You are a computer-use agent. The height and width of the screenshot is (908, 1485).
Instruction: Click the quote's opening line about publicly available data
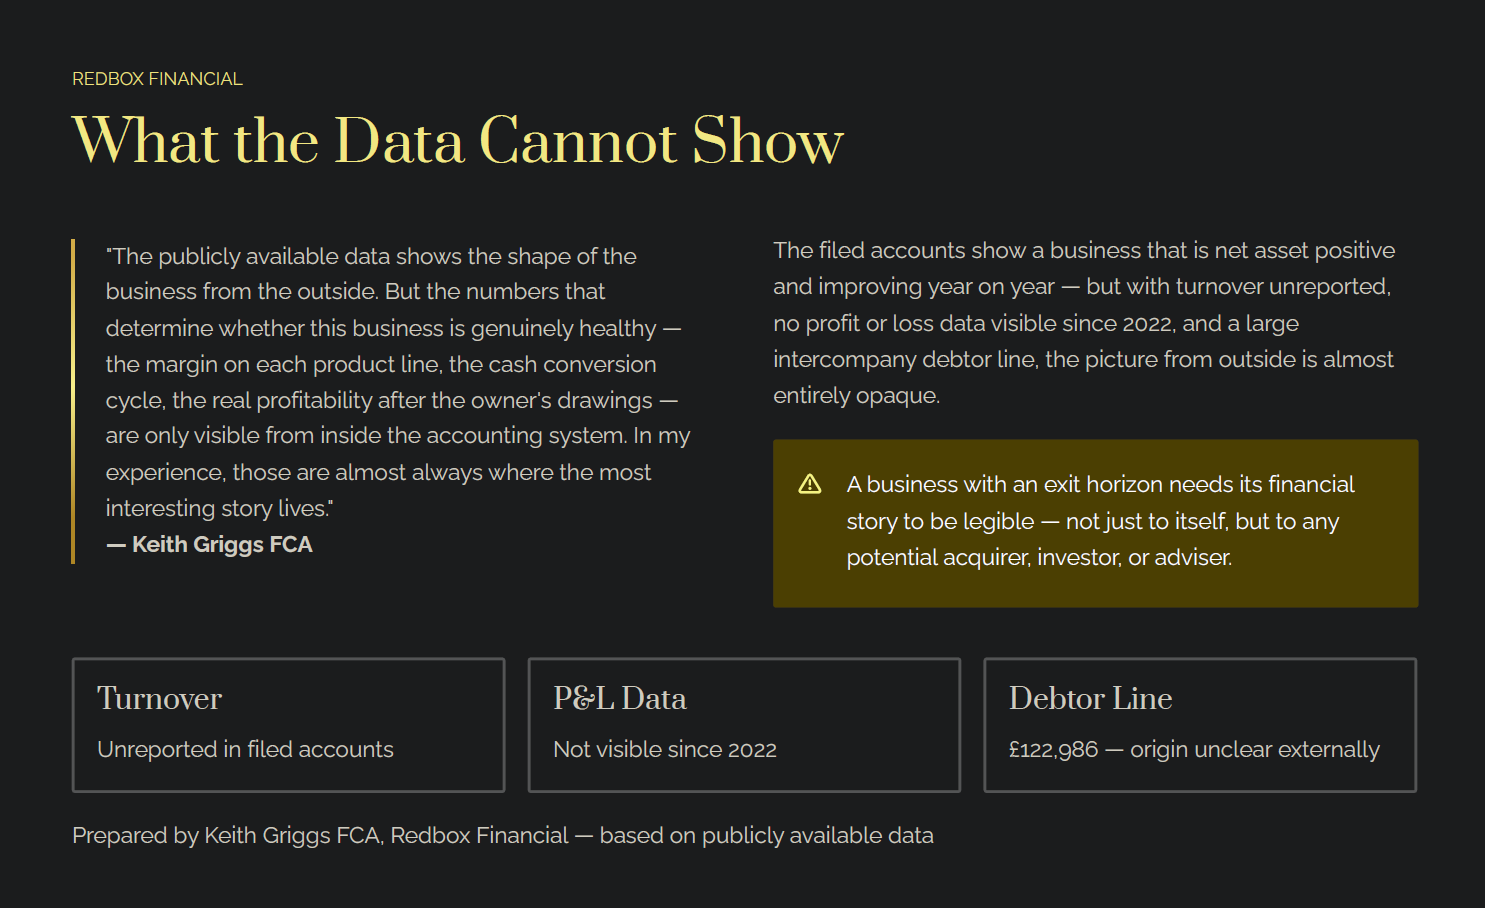click(x=371, y=257)
